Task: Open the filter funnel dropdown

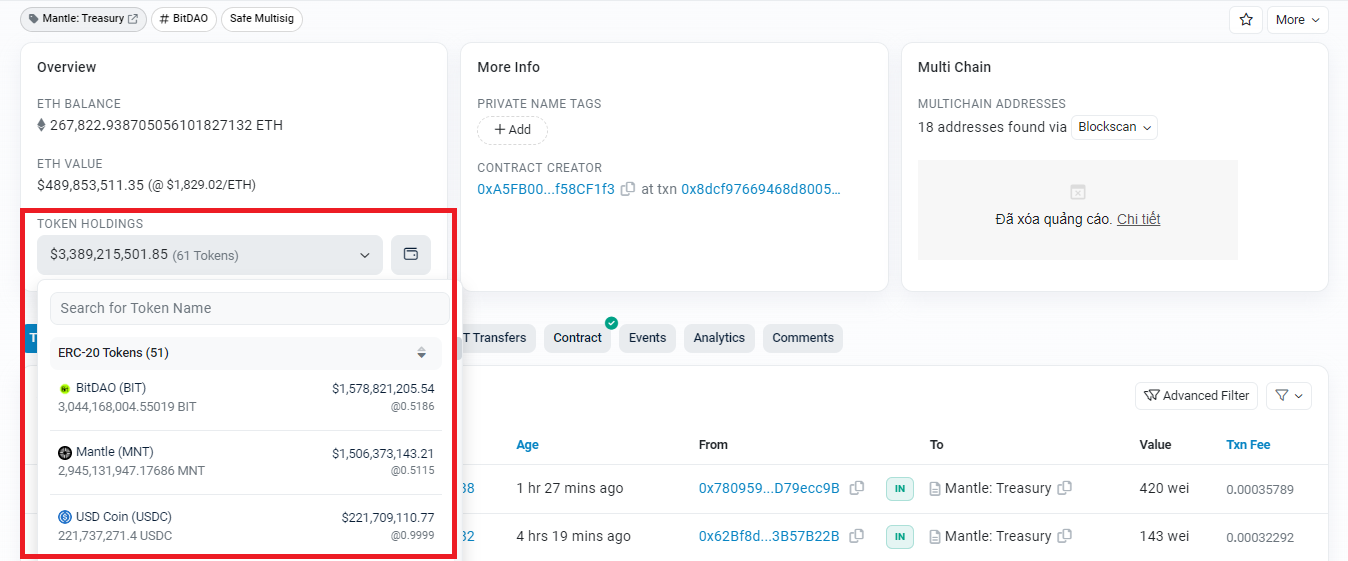Action: click(1289, 396)
